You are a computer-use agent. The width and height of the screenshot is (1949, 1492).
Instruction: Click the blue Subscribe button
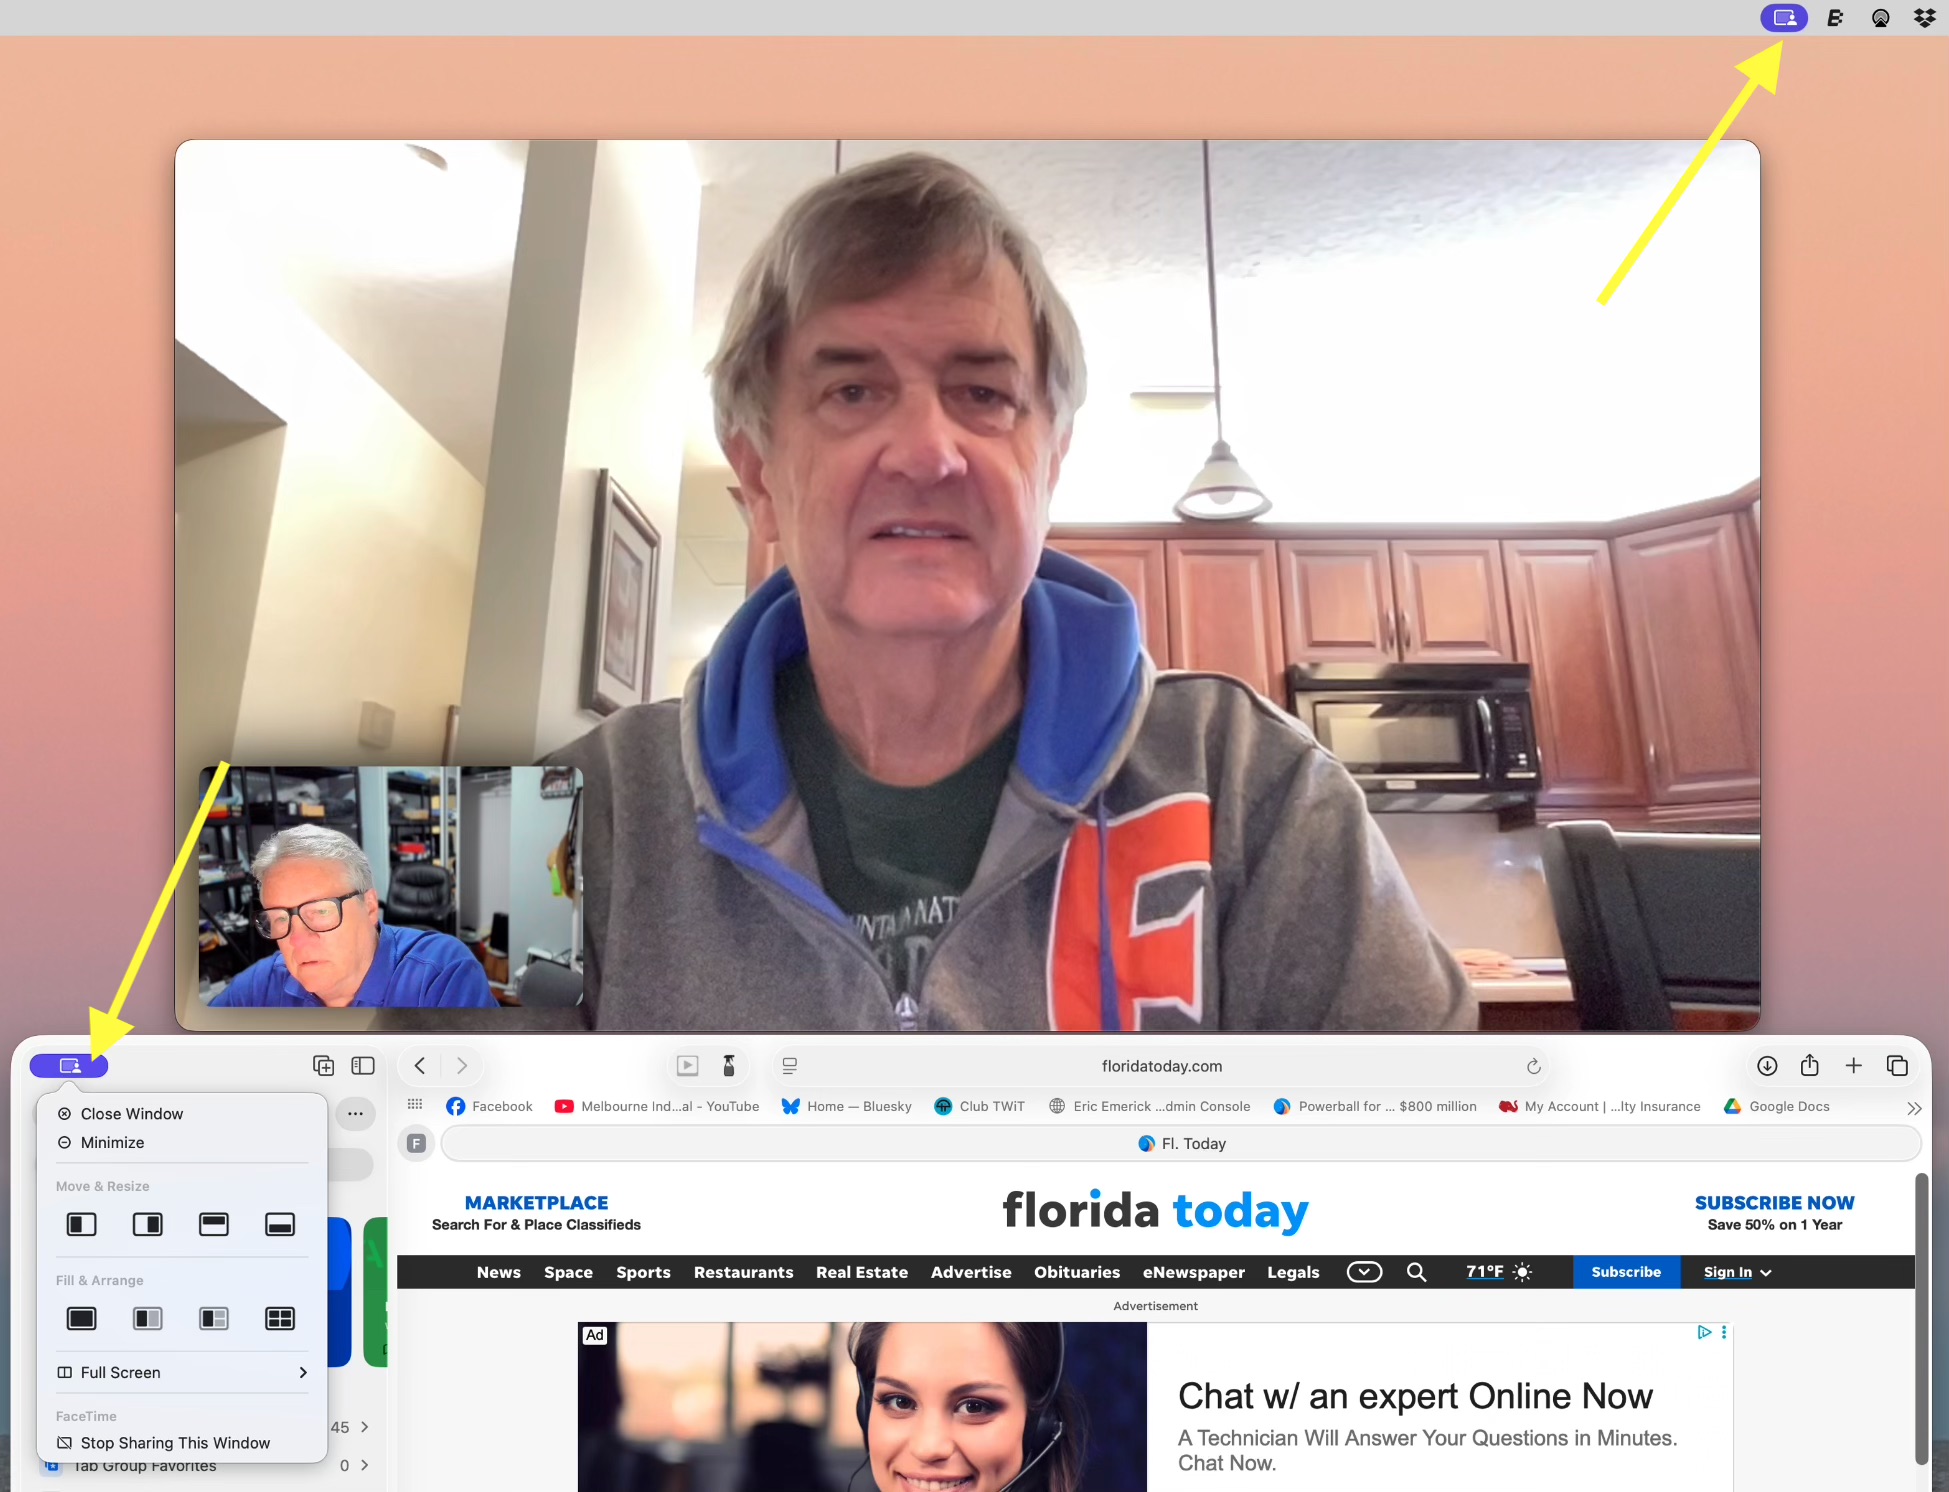pyautogui.click(x=1625, y=1272)
